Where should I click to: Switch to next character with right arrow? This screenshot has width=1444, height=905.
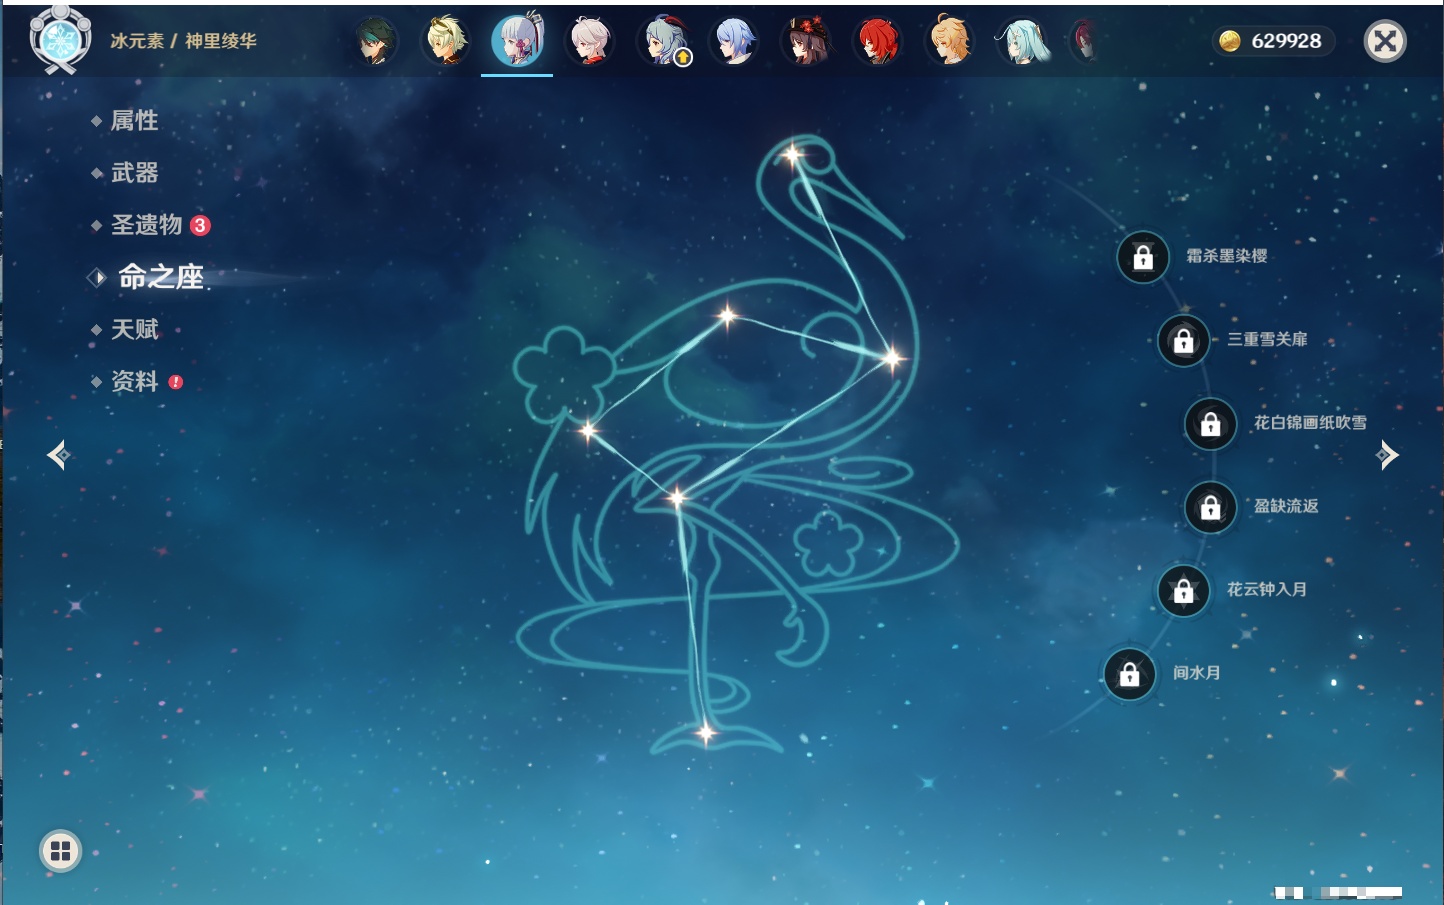(1387, 455)
